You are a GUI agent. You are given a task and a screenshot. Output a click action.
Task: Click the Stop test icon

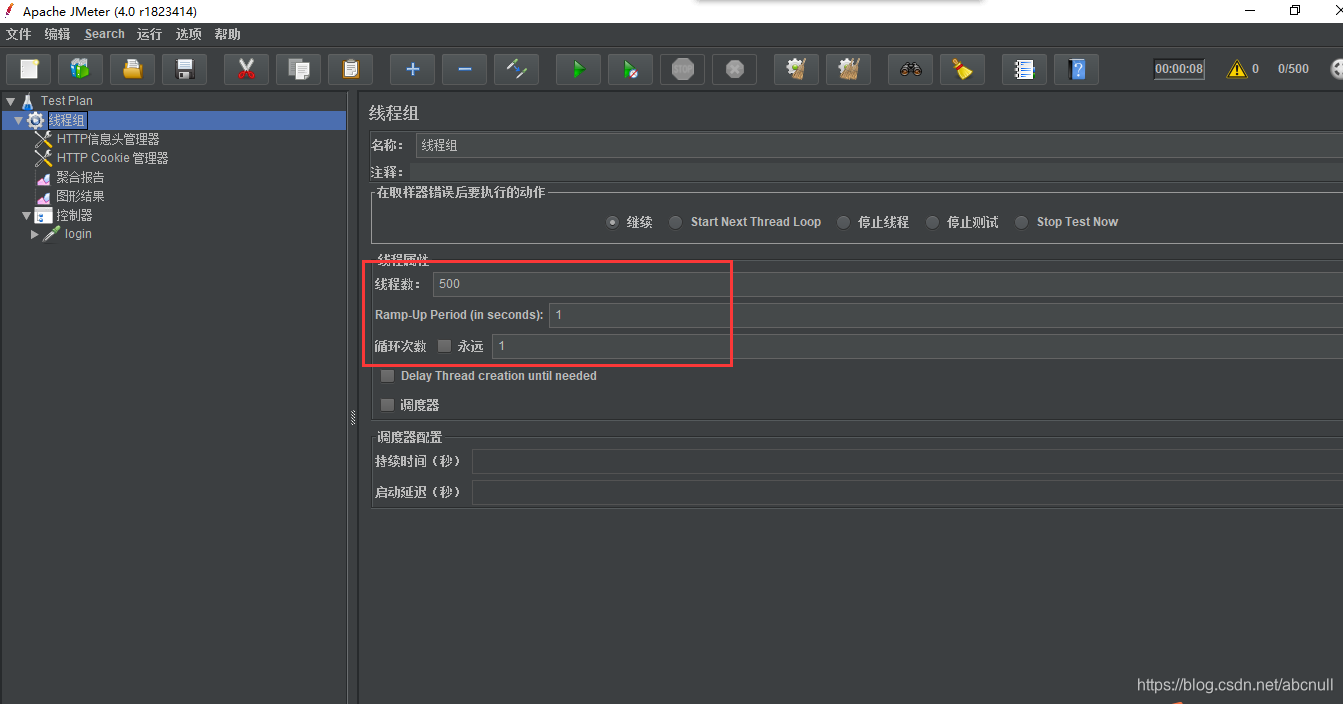coord(682,69)
